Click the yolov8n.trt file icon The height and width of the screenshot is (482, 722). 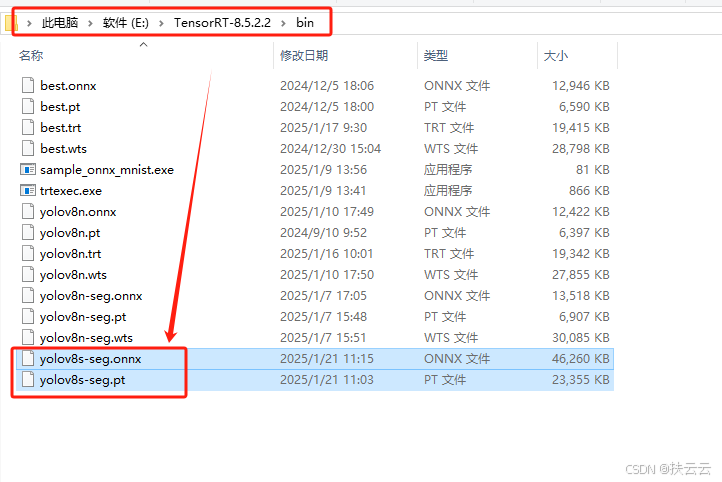[28, 254]
